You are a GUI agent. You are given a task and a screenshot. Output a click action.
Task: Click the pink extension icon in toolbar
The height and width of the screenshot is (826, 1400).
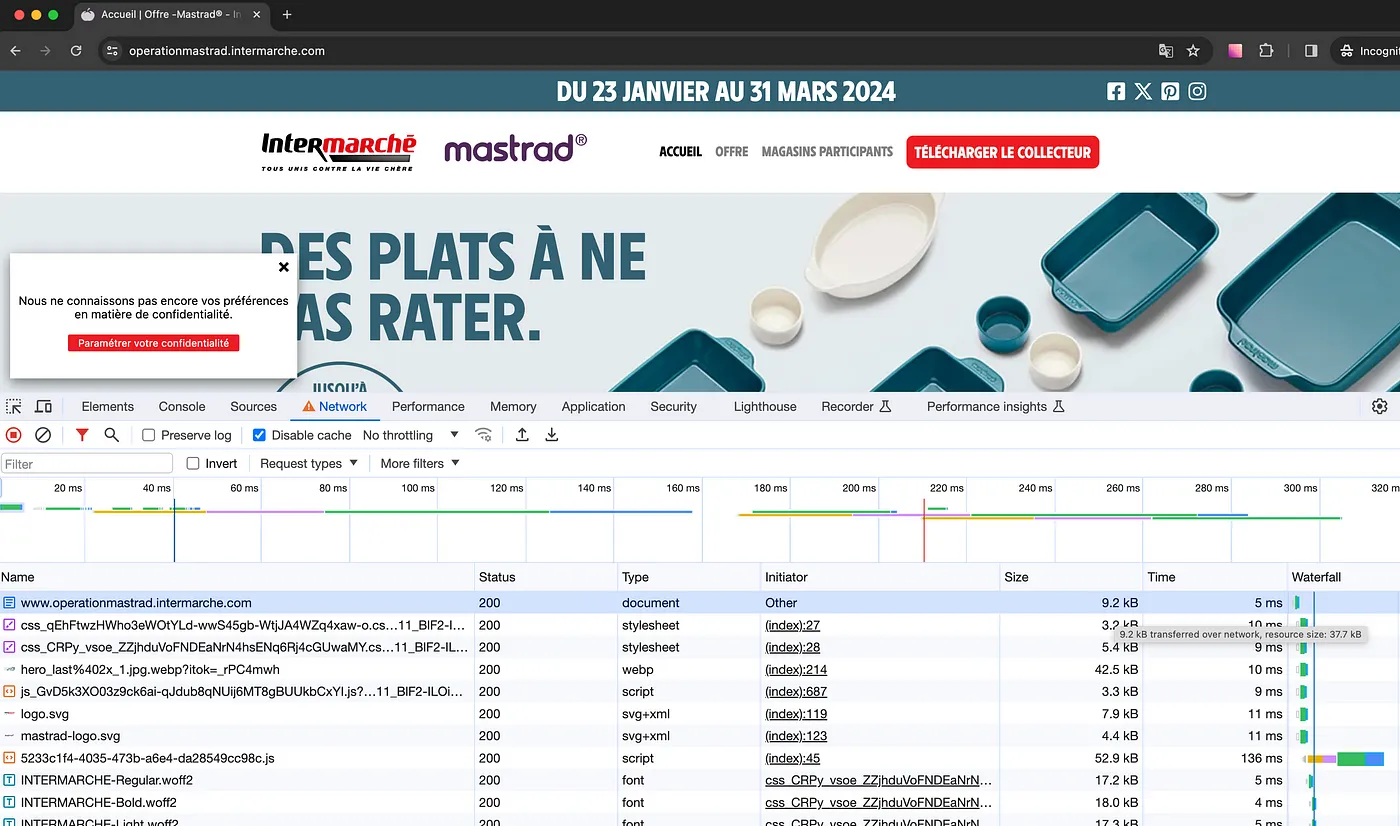pyautogui.click(x=1235, y=51)
